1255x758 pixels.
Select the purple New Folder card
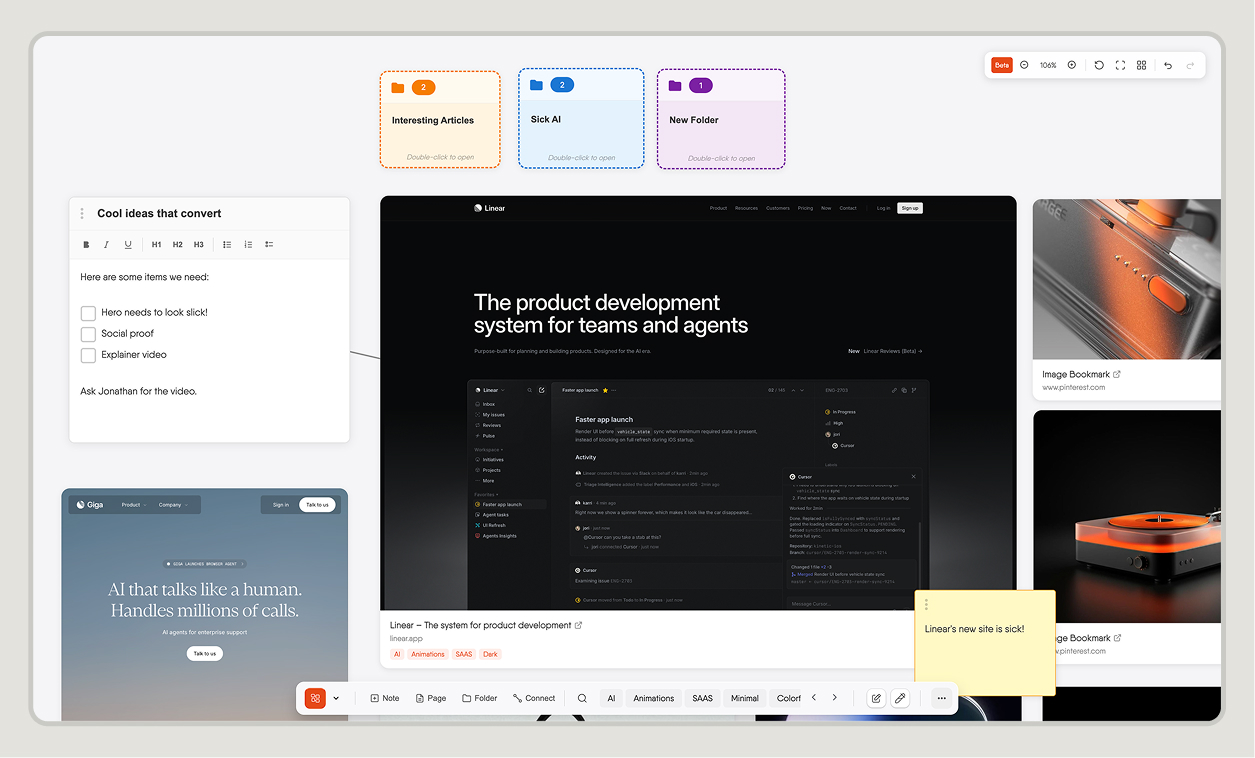[721, 118]
